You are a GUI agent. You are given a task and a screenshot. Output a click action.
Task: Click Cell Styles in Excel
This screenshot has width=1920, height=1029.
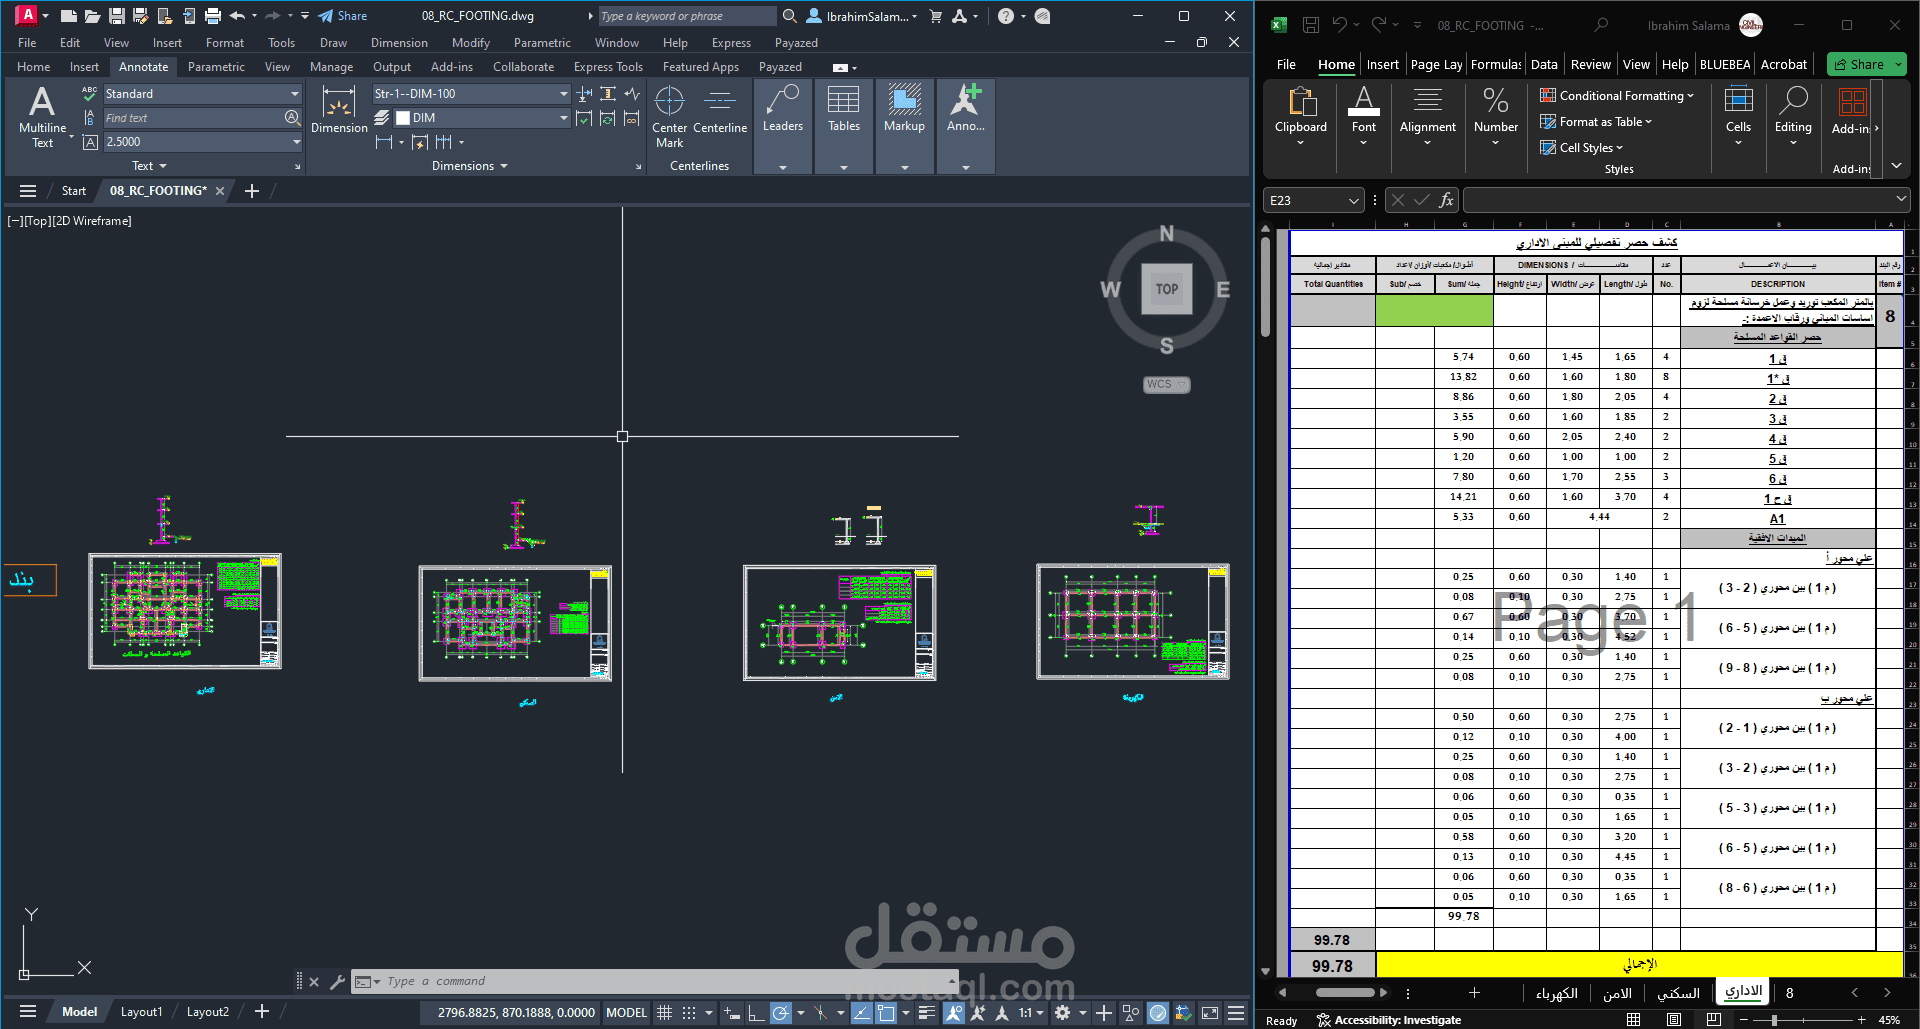point(1581,148)
